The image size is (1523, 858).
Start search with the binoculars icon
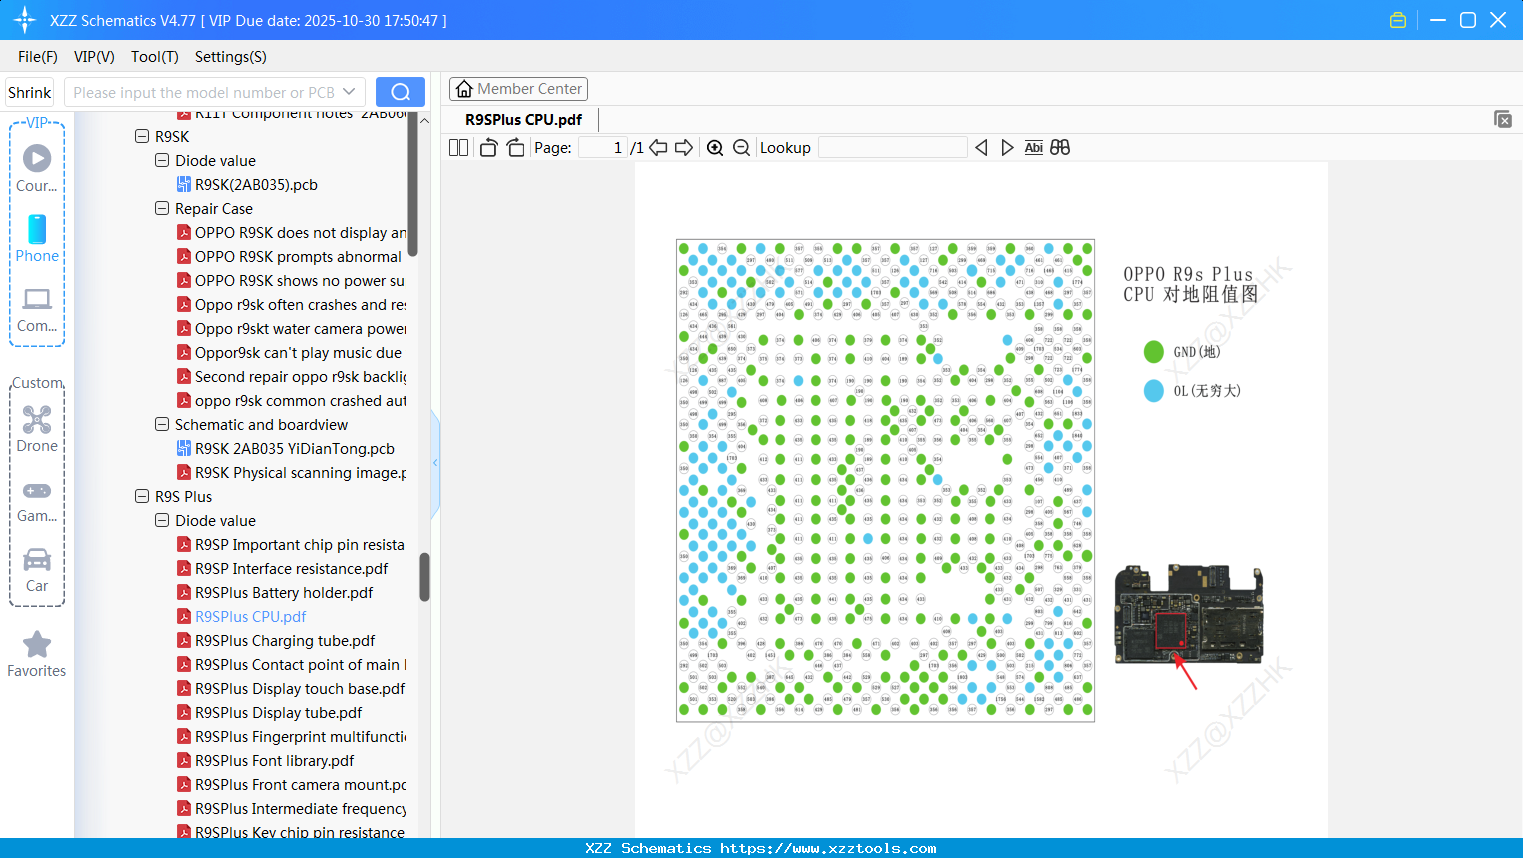click(1060, 147)
